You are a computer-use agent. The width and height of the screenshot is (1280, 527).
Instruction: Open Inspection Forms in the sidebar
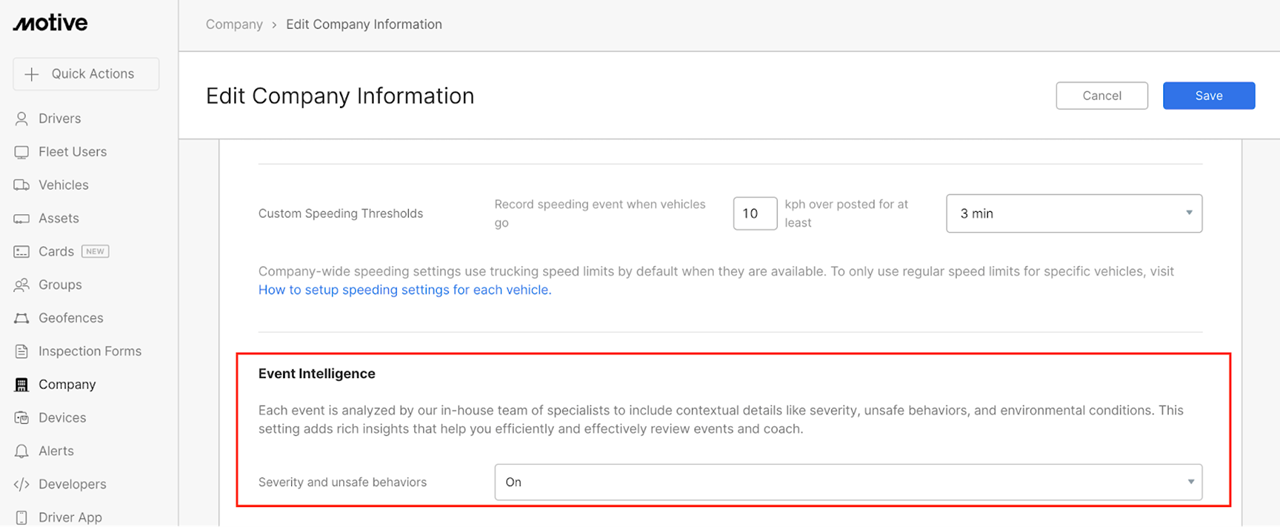90,351
